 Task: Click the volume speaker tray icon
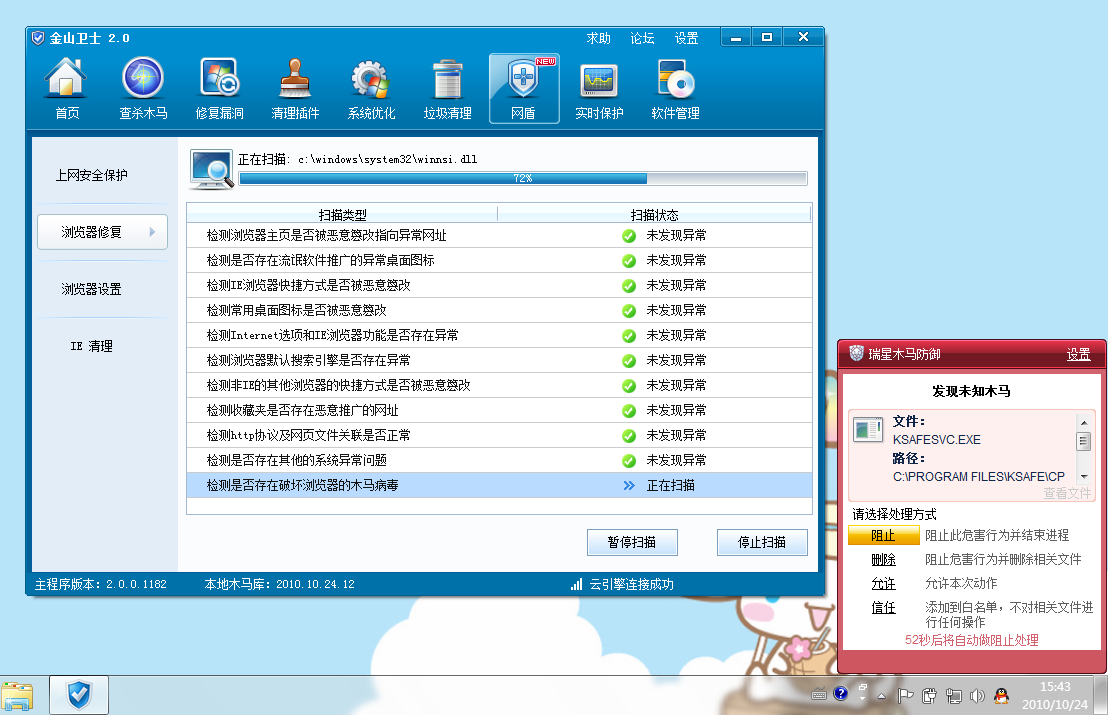click(977, 696)
